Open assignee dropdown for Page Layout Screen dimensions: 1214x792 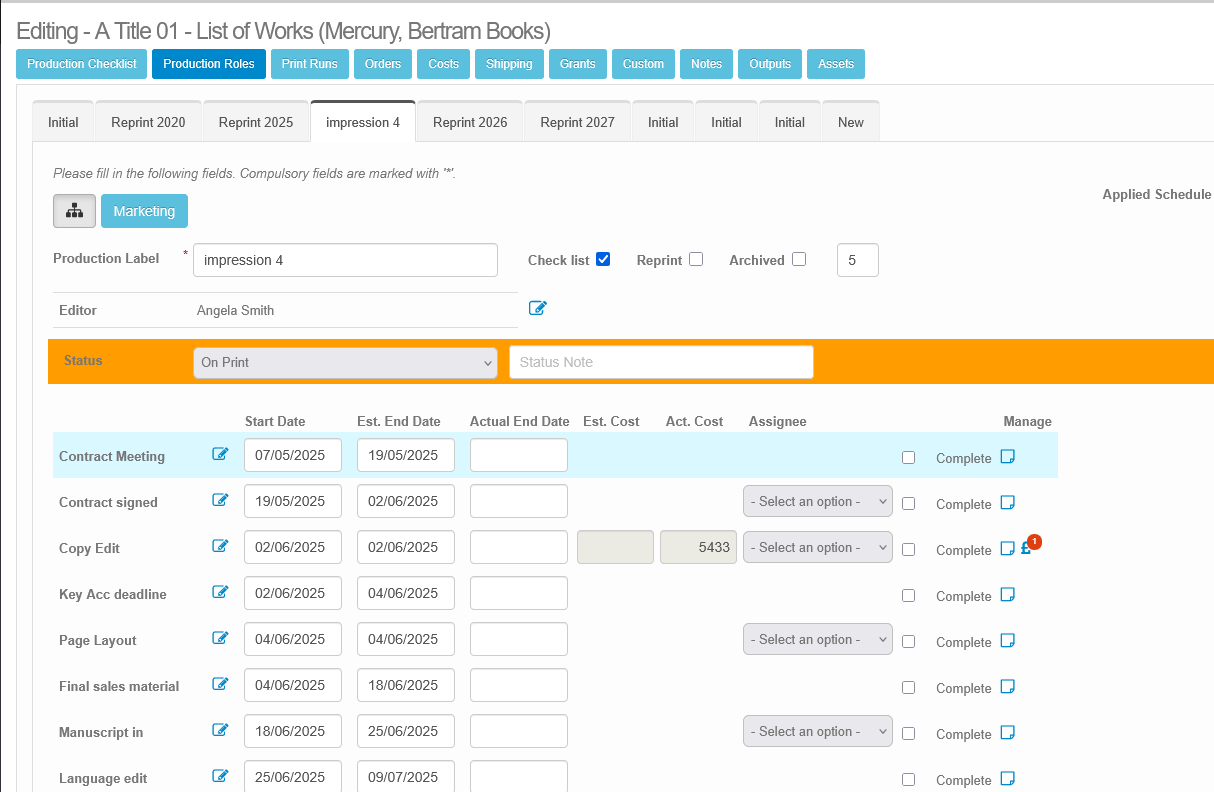(x=817, y=639)
